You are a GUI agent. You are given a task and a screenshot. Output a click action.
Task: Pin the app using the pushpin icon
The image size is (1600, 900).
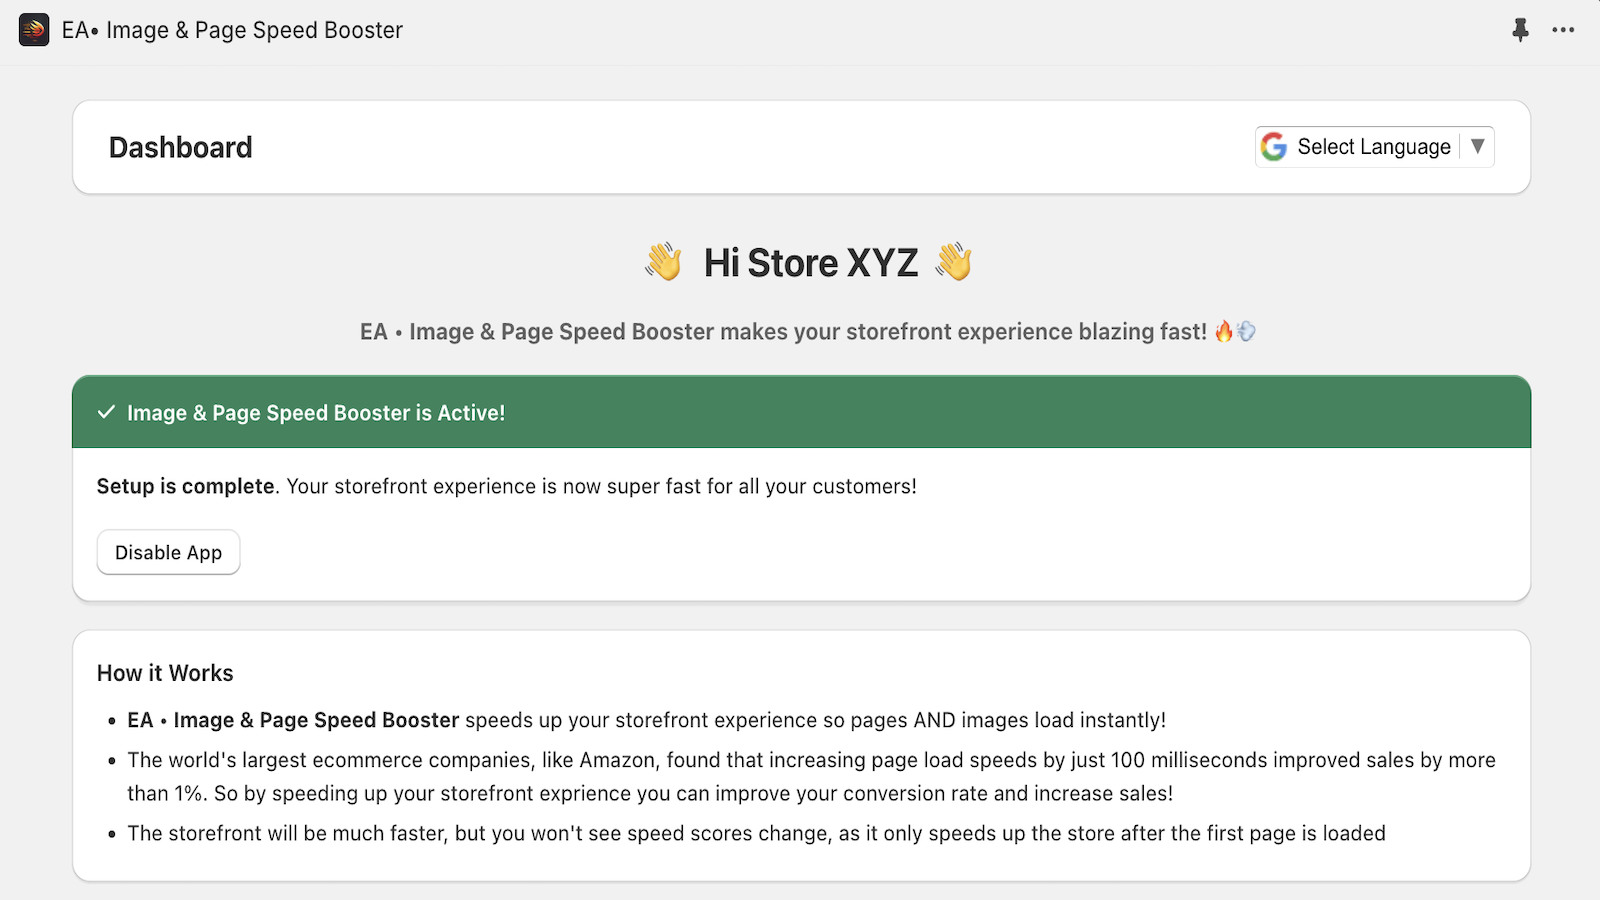tap(1521, 30)
